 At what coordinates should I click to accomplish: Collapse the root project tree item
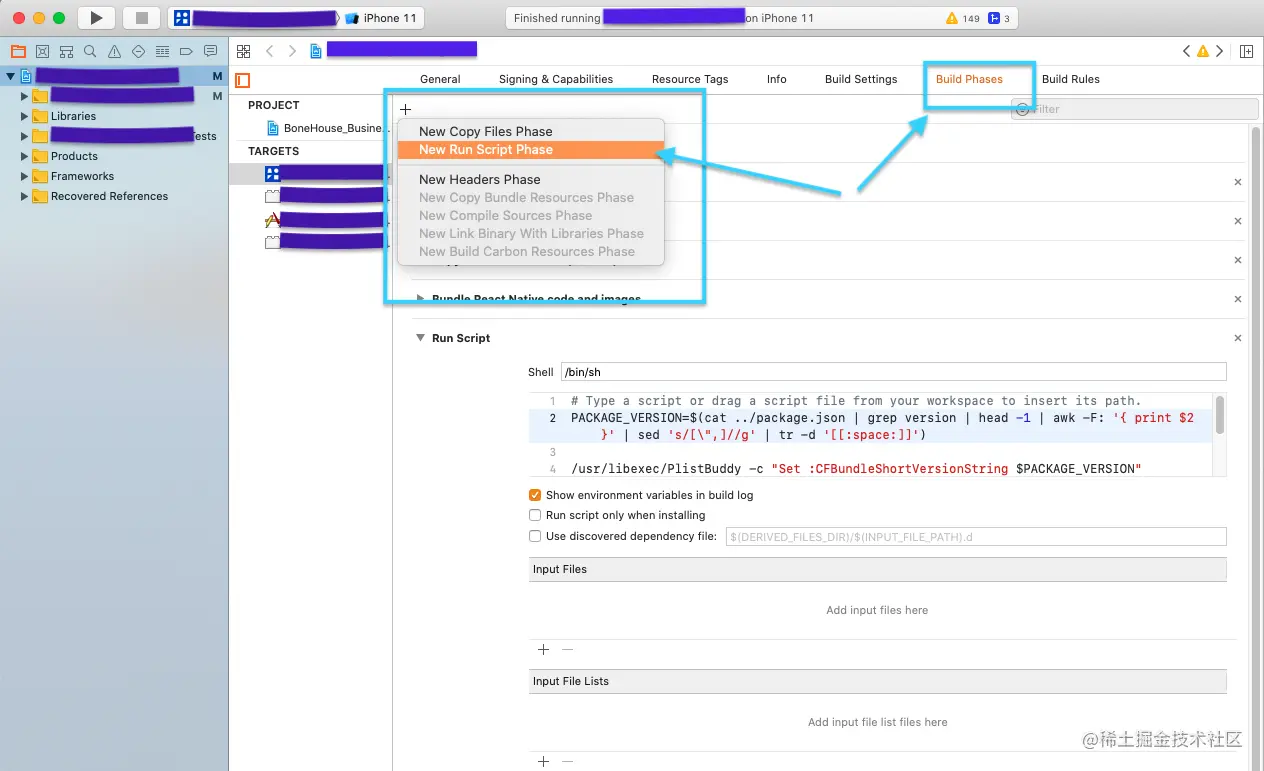click(x=10, y=76)
